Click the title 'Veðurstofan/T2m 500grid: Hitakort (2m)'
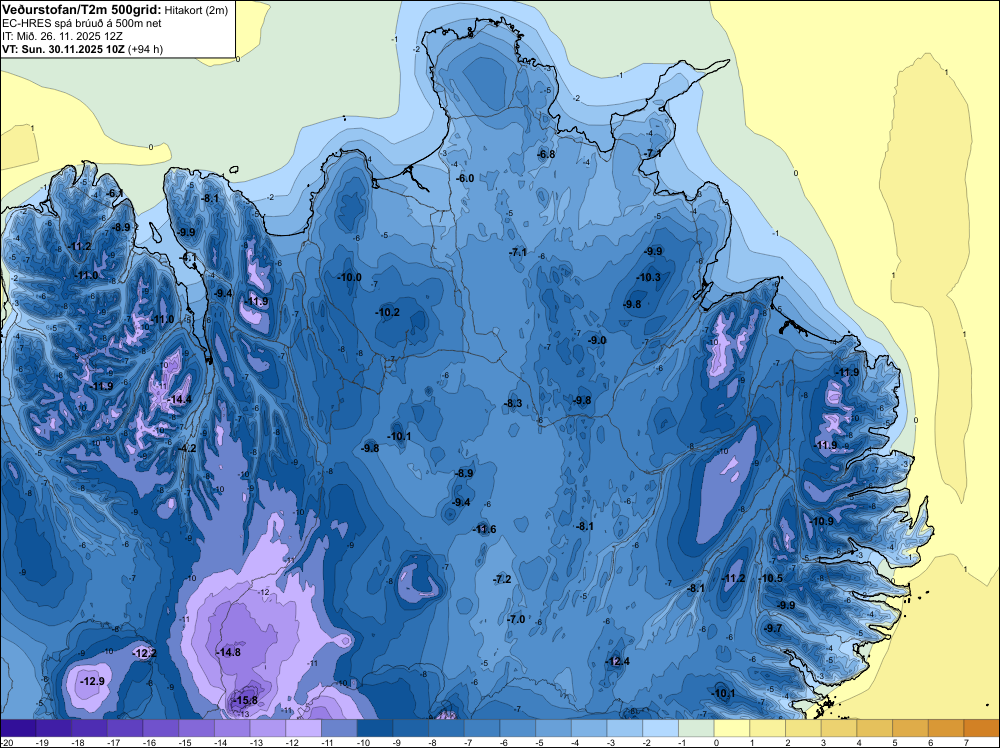1000x748 pixels. [x=115, y=10]
